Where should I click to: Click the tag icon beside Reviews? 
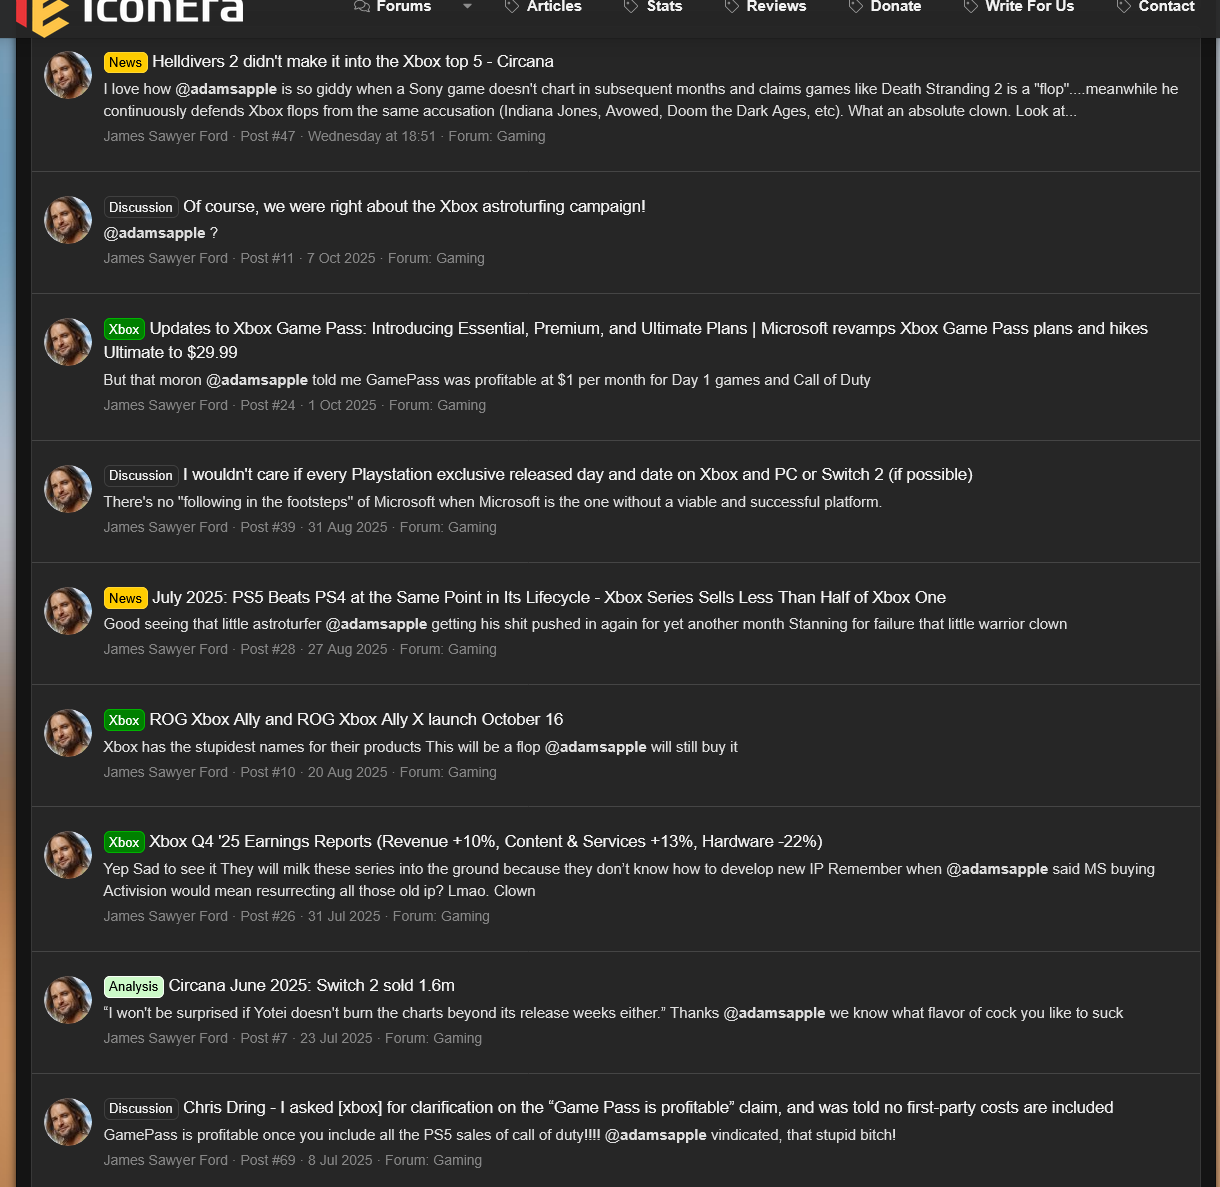[732, 7]
